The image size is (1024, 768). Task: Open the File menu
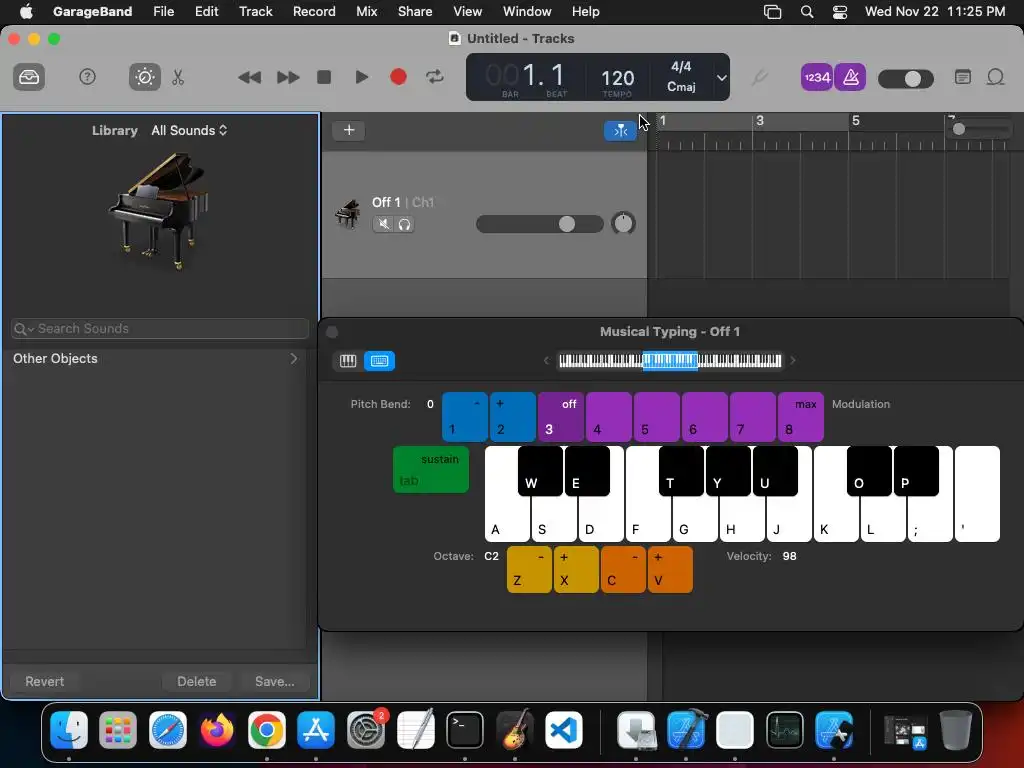[163, 11]
